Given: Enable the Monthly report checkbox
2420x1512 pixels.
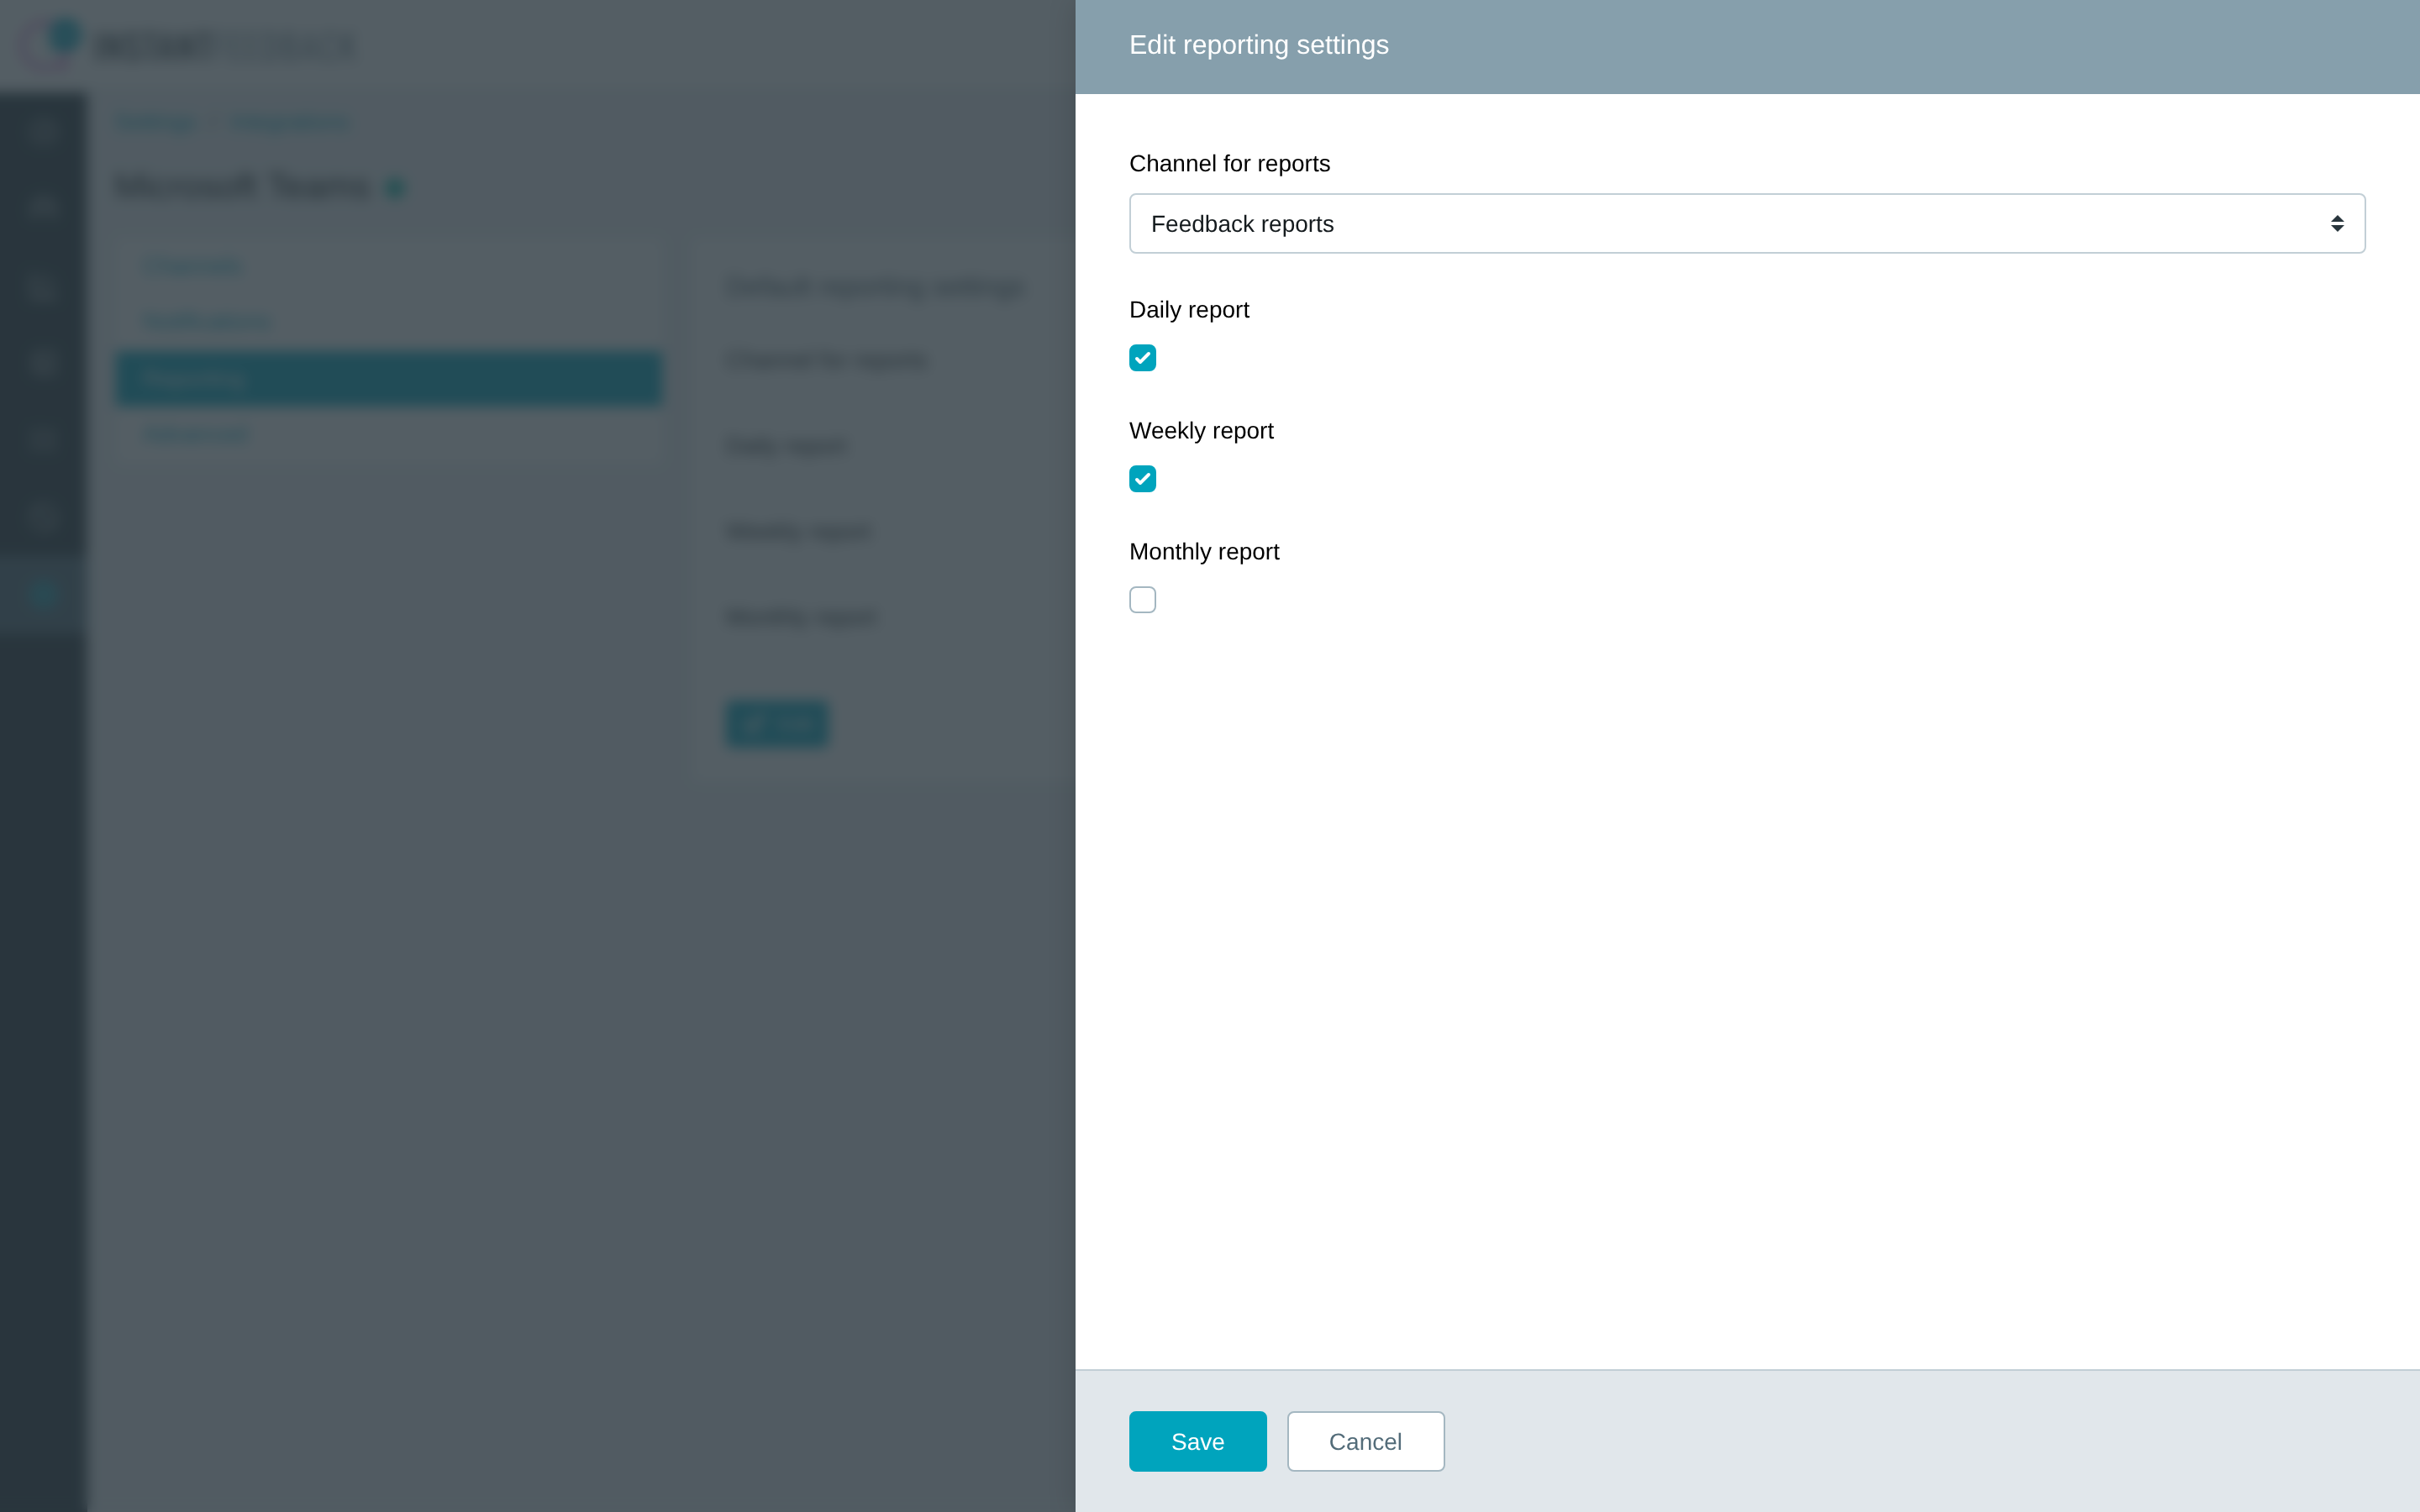Looking at the screenshot, I should point(1142,600).
